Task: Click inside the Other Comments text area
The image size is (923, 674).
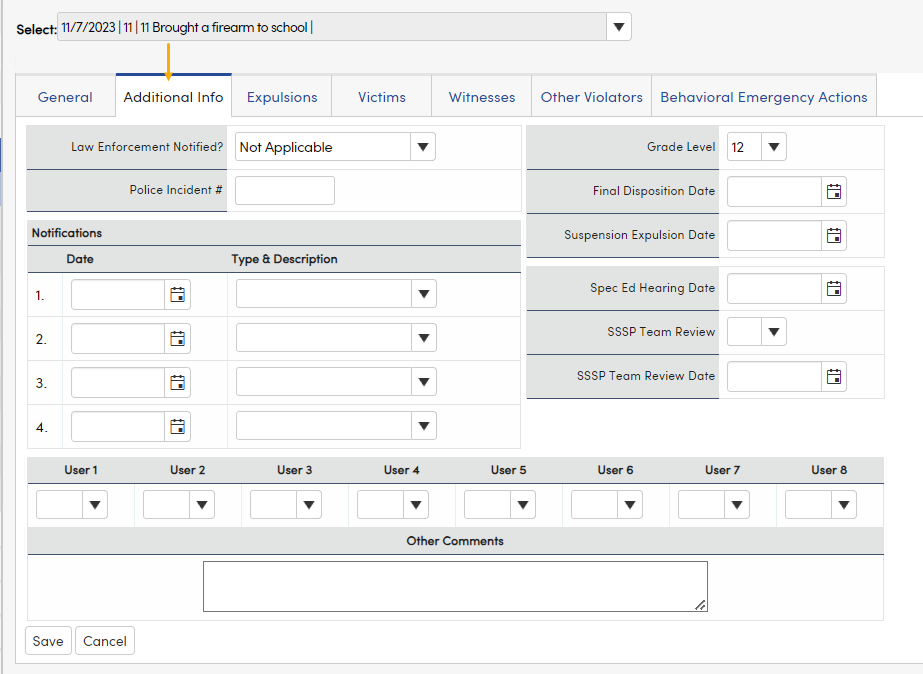Action: pyautogui.click(x=455, y=585)
